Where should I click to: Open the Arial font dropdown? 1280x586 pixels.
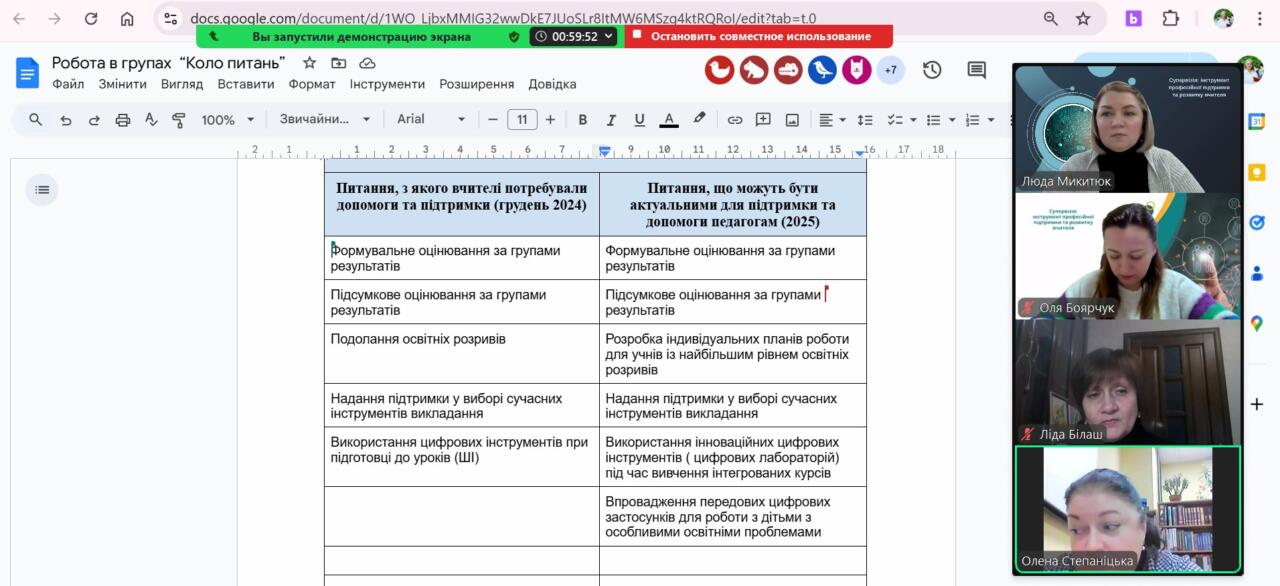(x=431, y=119)
